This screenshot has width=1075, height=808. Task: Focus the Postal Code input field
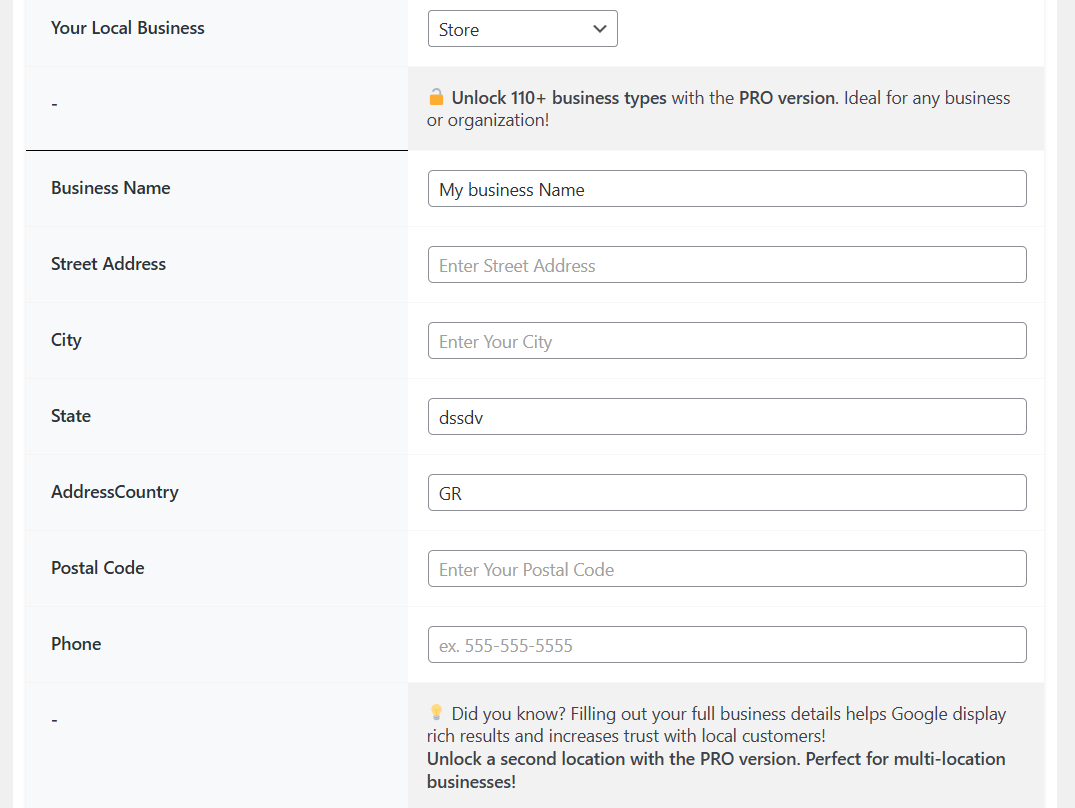[x=726, y=569]
